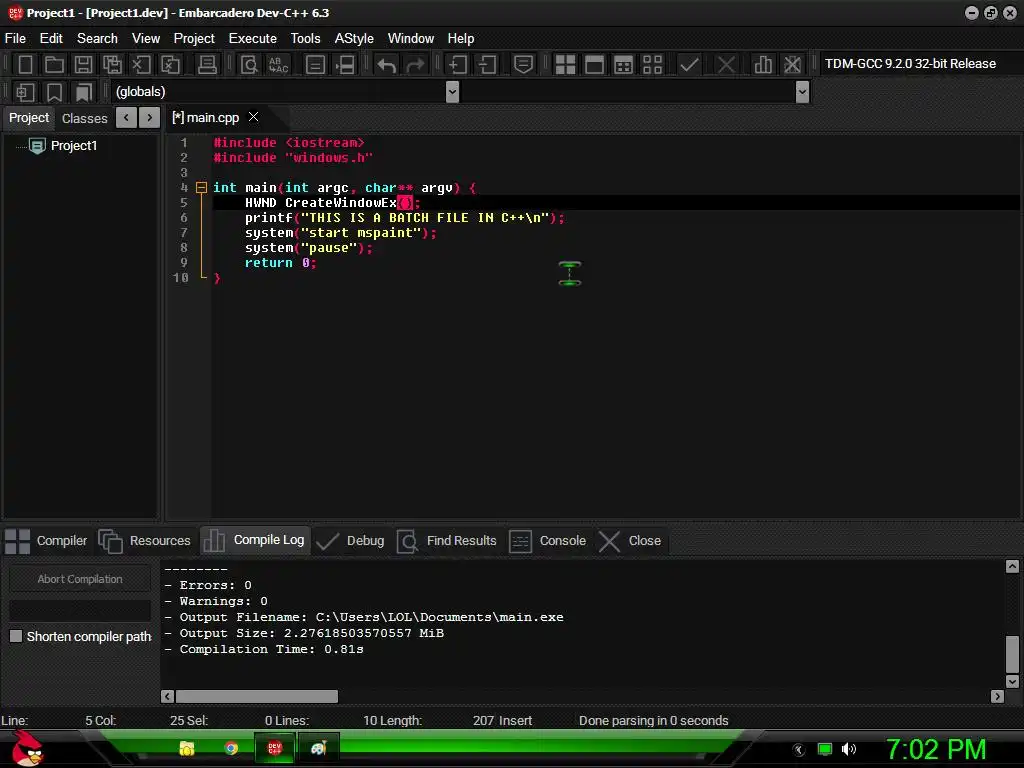
Task: Click the Open folder icon in toolbar
Action: [54, 64]
